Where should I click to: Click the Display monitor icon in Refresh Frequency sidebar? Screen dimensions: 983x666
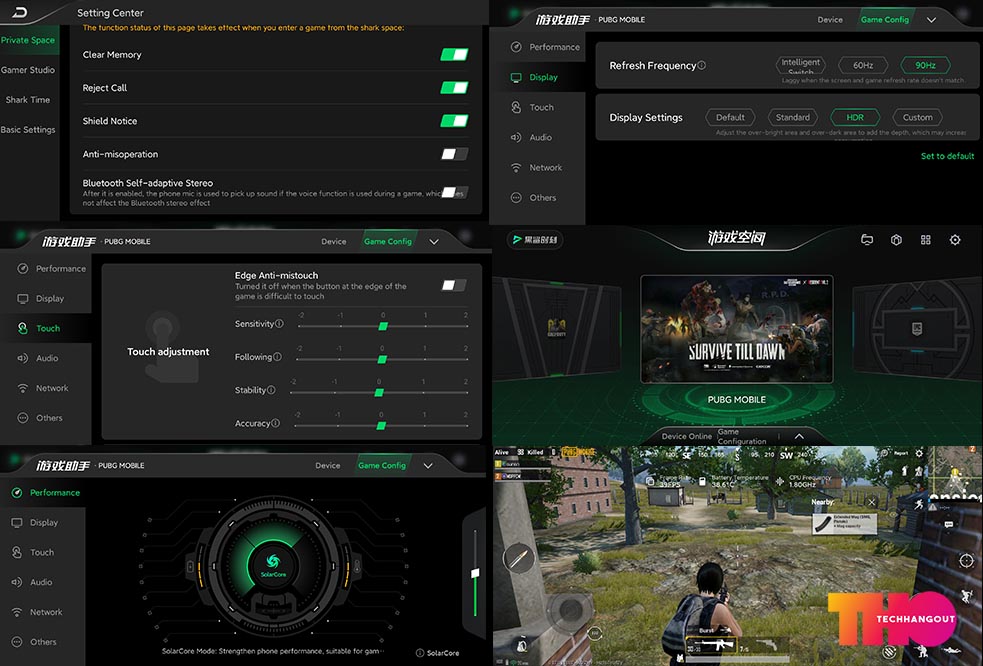[x=516, y=77]
